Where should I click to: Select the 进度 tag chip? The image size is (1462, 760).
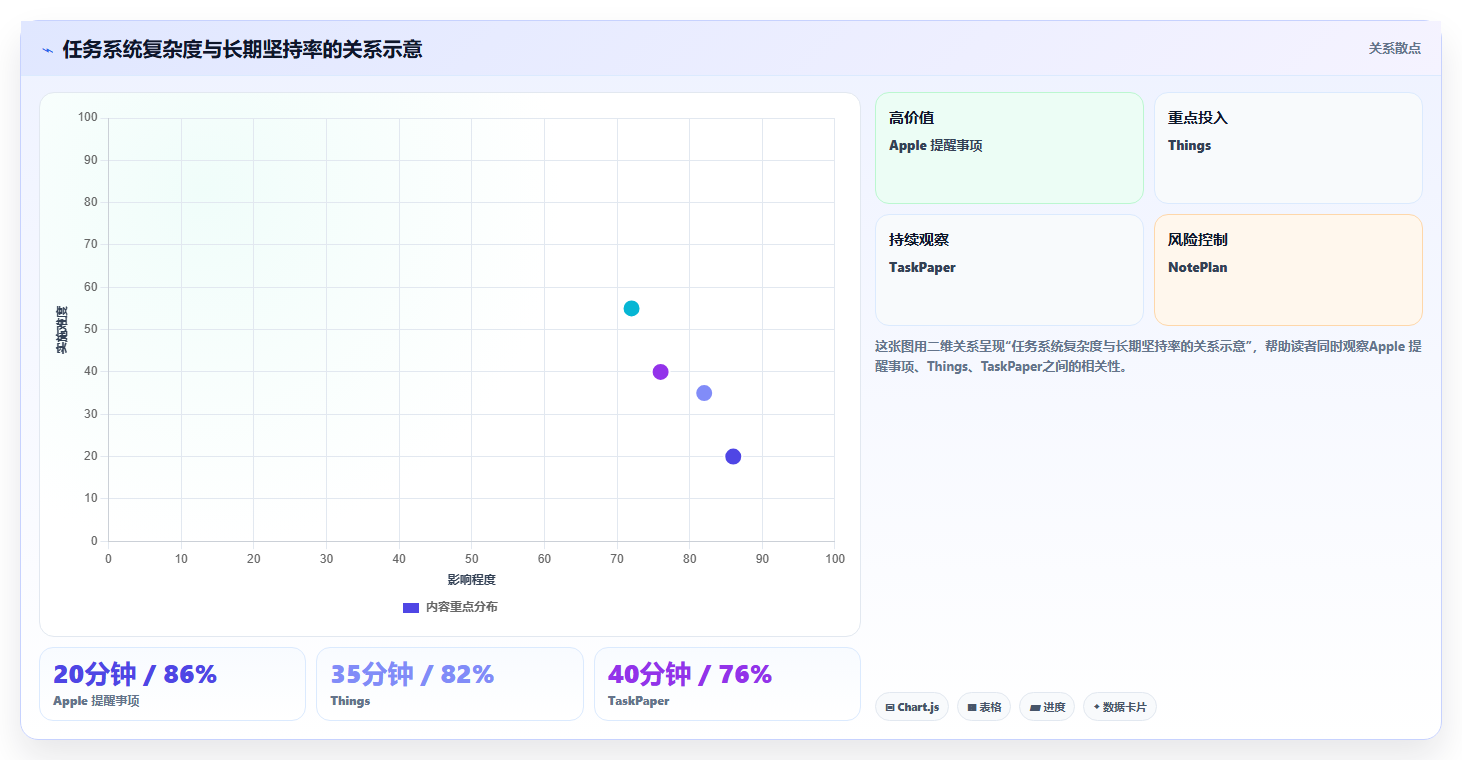click(x=1047, y=707)
